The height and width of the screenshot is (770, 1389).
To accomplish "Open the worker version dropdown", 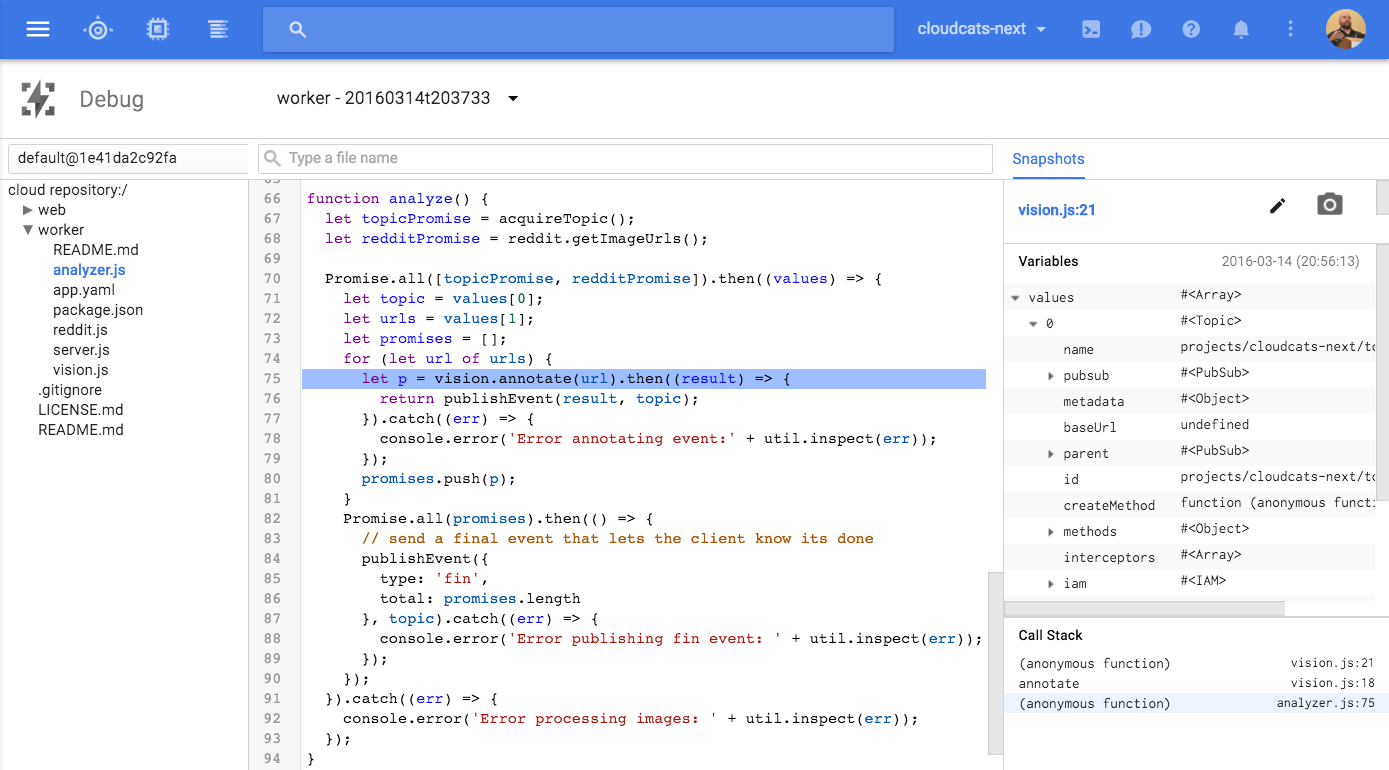I will (398, 98).
